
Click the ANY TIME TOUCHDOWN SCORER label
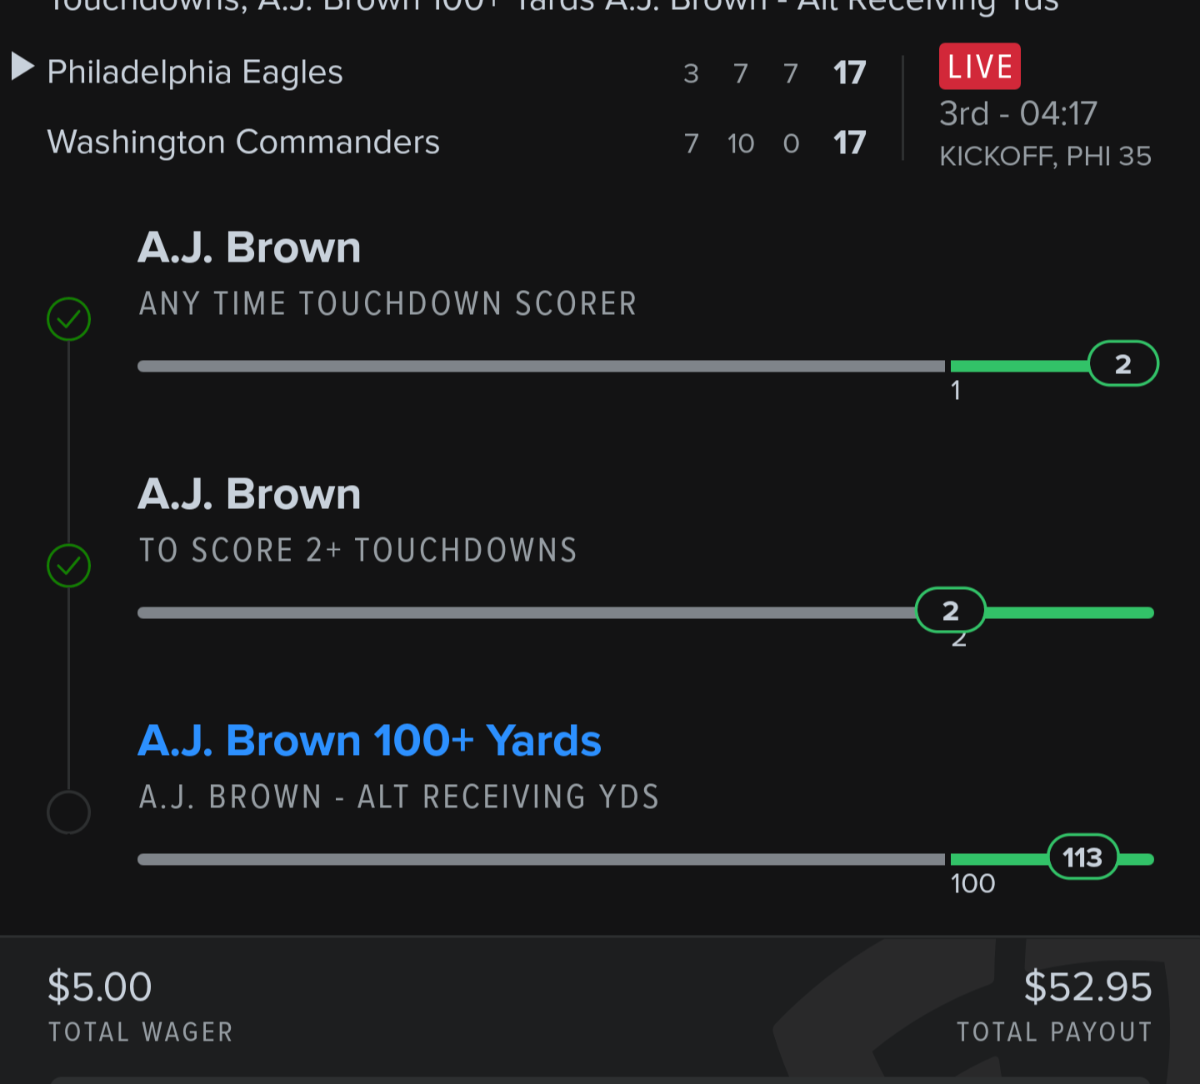(x=387, y=304)
